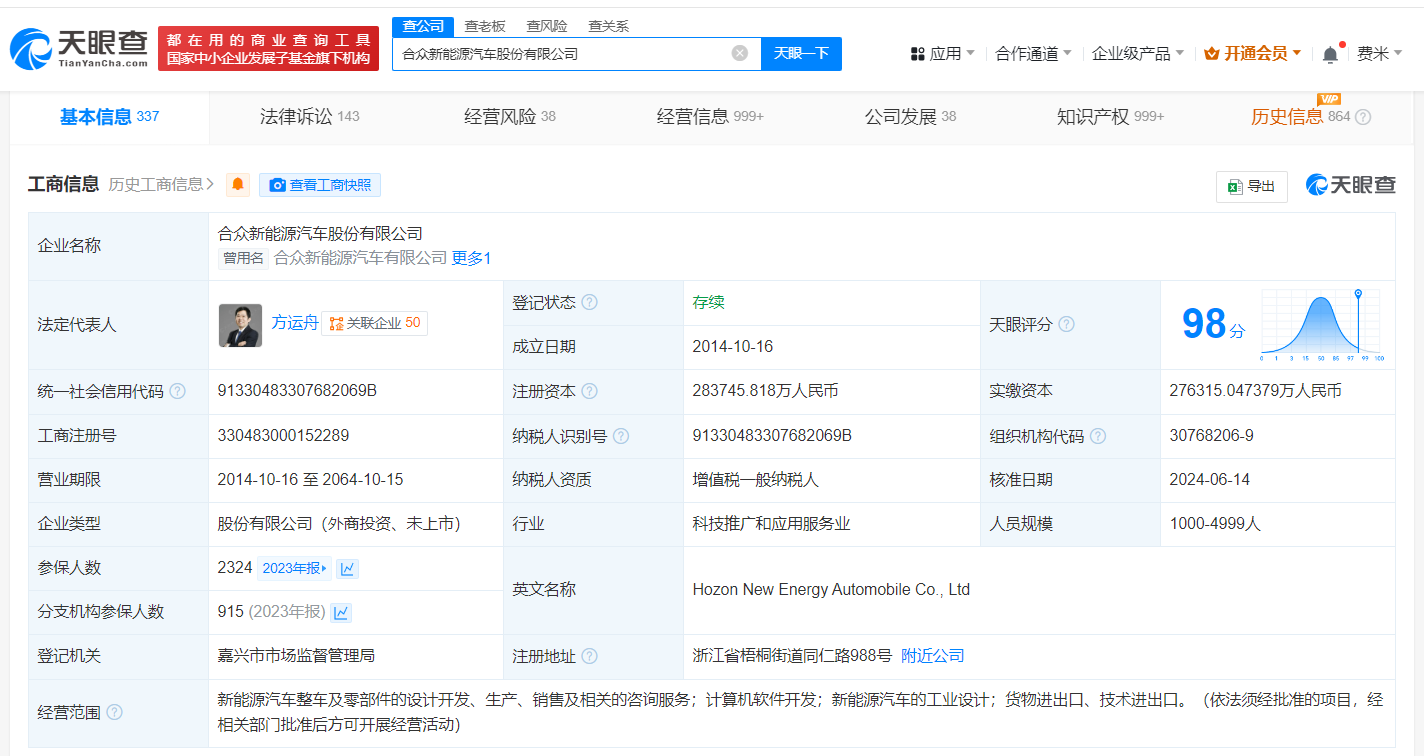This screenshot has height=756, width=1424.
Task: Open 方运舟 legal representative link
Action: (x=295, y=323)
